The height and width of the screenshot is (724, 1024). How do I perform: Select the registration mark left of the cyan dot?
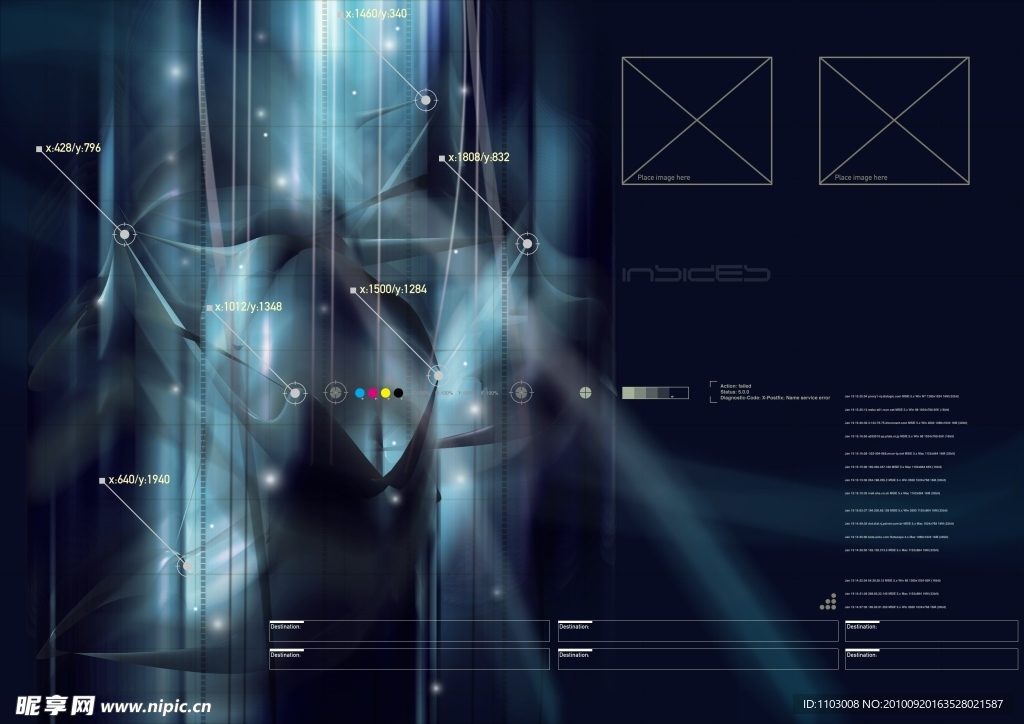click(x=336, y=392)
